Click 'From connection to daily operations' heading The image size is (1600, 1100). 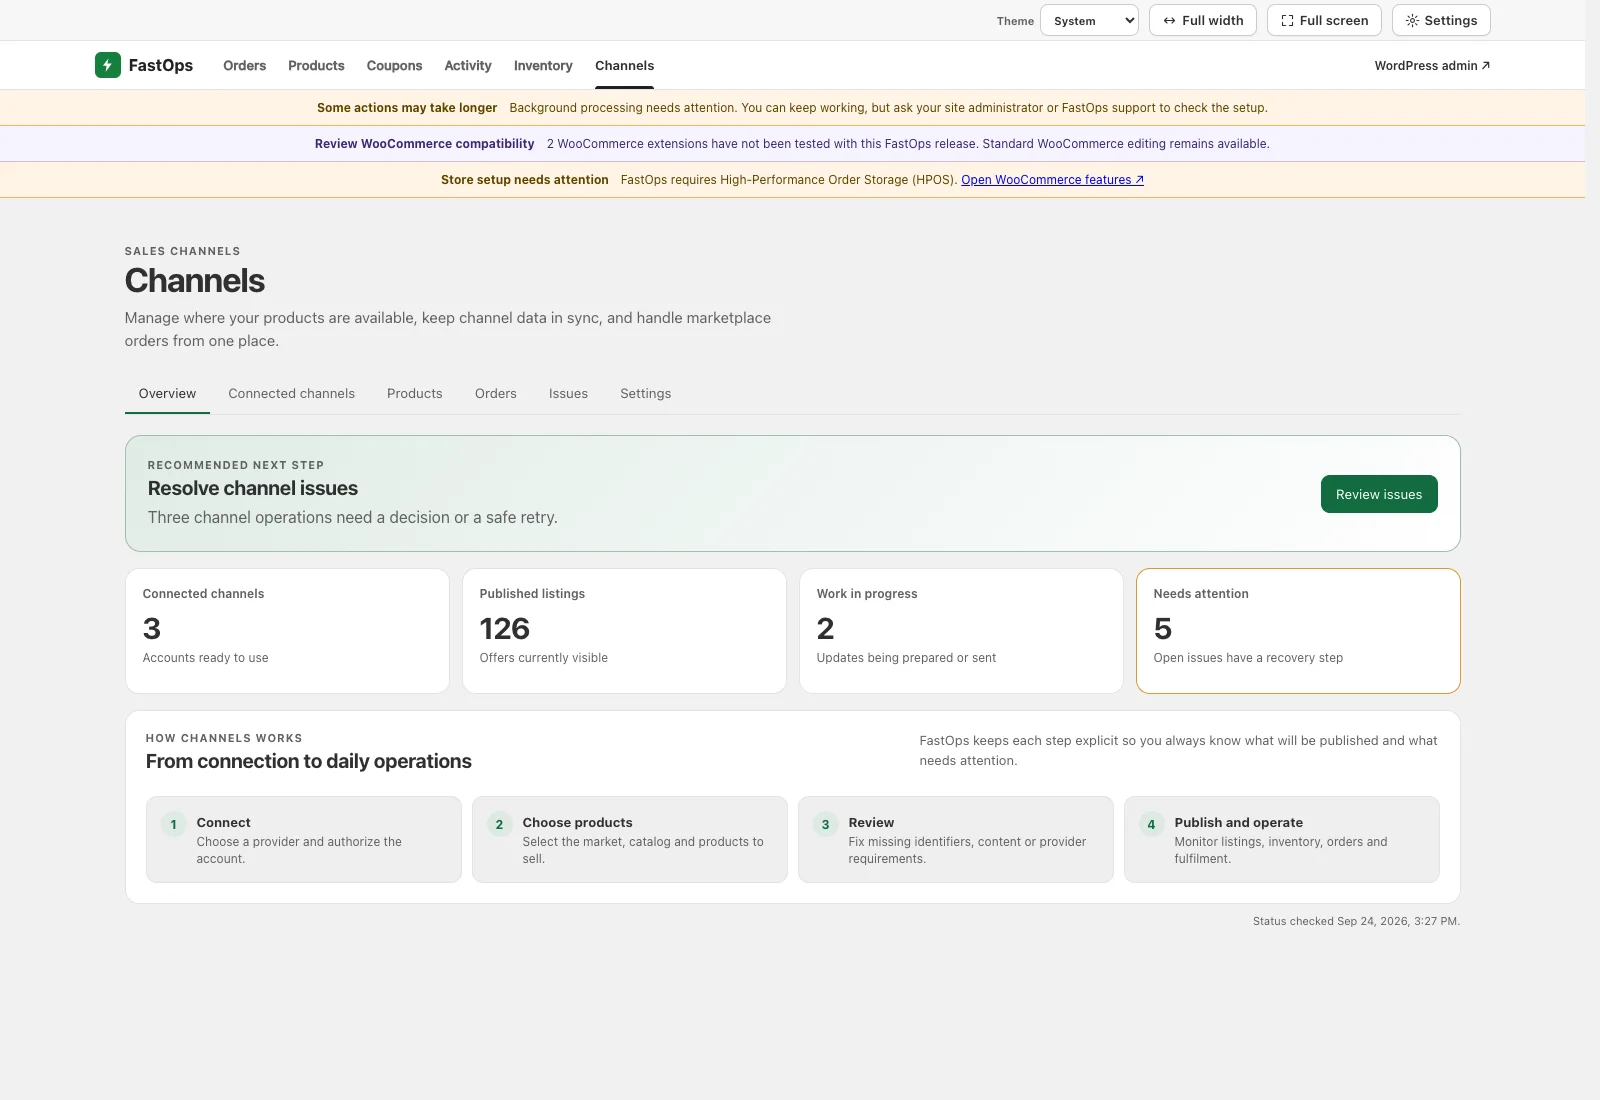point(309,761)
